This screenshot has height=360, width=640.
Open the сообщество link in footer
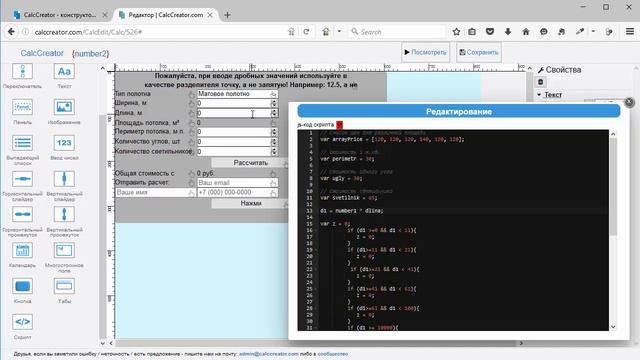click(x=333, y=354)
